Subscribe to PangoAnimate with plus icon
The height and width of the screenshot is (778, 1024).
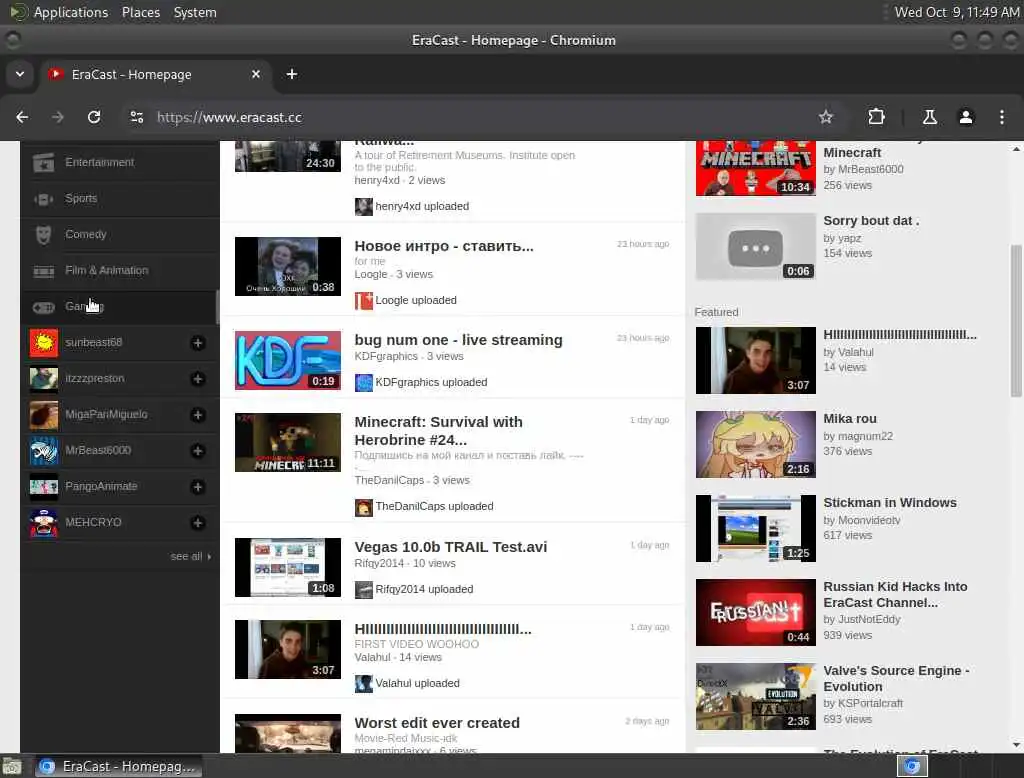[198, 487]
